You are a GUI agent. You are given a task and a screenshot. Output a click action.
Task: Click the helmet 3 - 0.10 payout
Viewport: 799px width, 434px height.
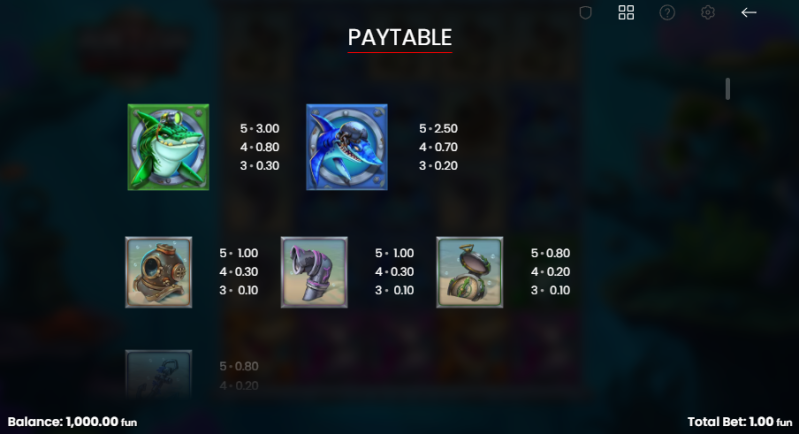pos(238,290)
